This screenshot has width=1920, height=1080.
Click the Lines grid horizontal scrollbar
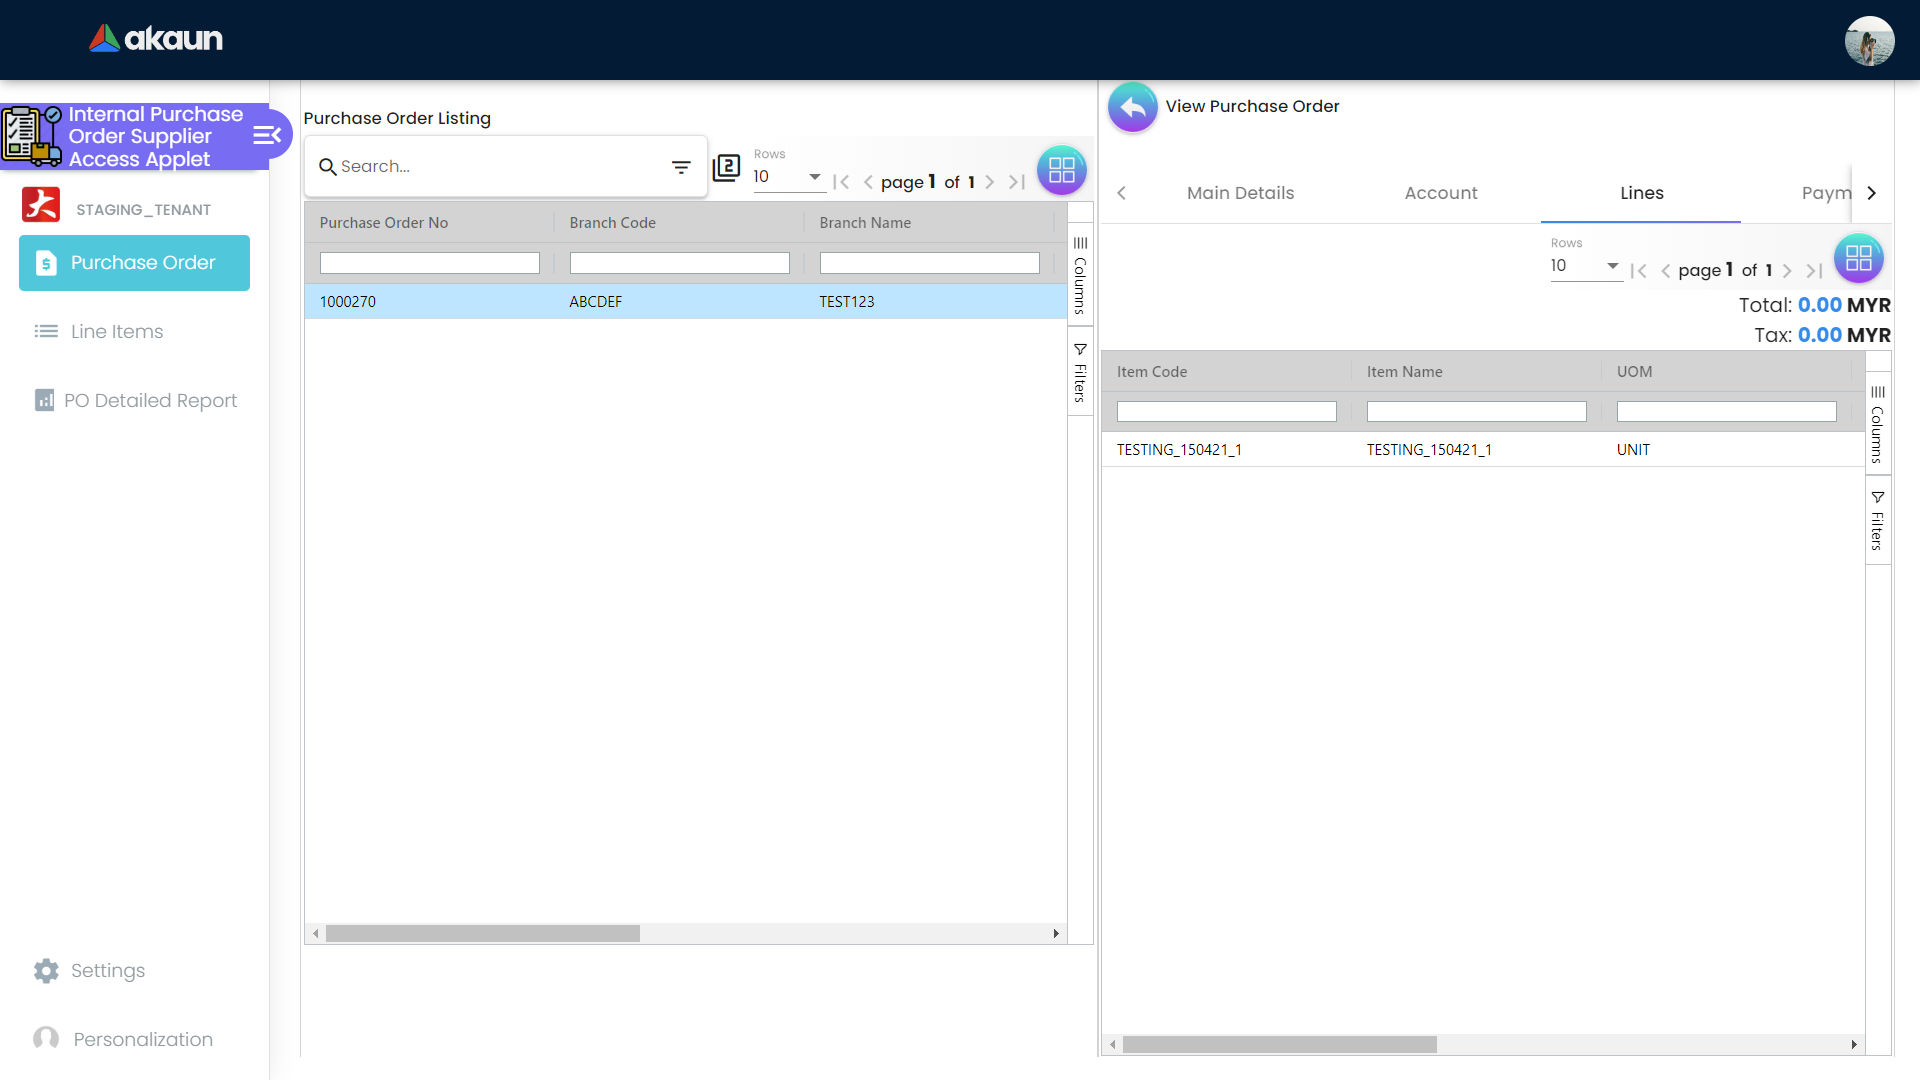(1279, 1044)
